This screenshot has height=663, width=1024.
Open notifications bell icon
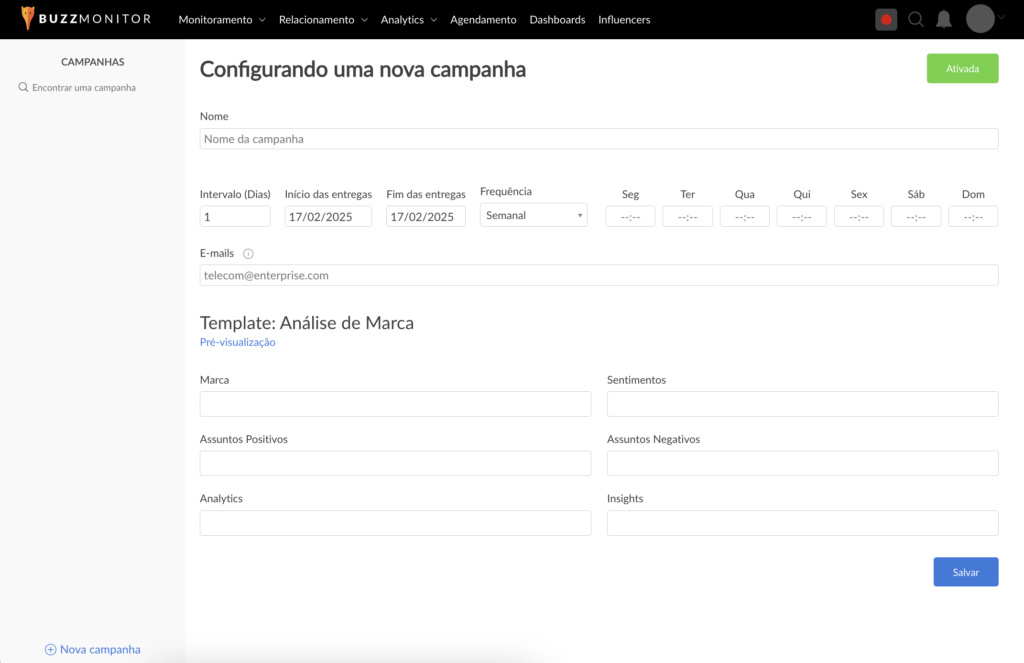pyautogui.click(x=943, y=19)
